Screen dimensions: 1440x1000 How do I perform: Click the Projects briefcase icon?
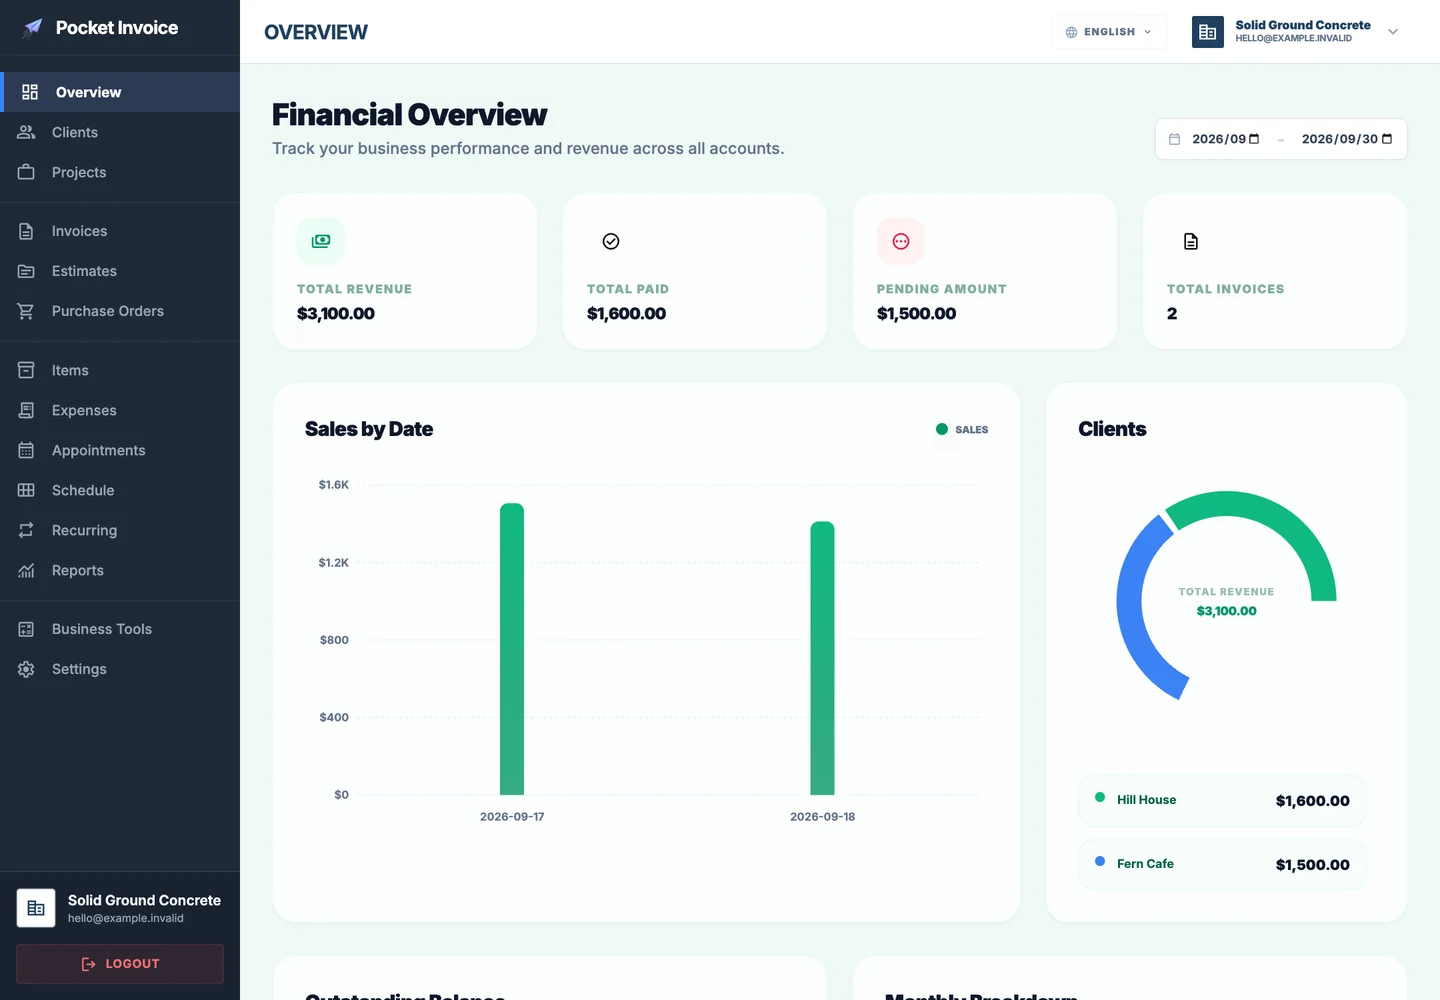coord(26,172)
